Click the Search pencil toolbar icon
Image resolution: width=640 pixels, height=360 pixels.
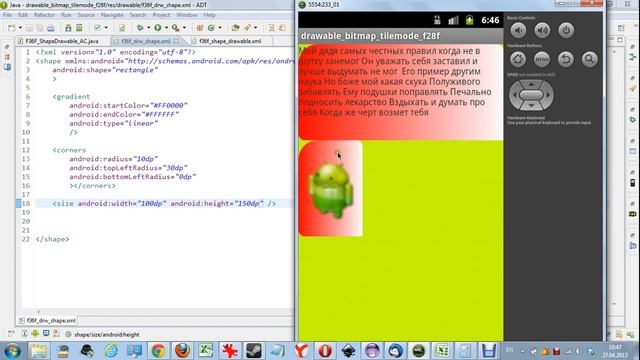247,28
